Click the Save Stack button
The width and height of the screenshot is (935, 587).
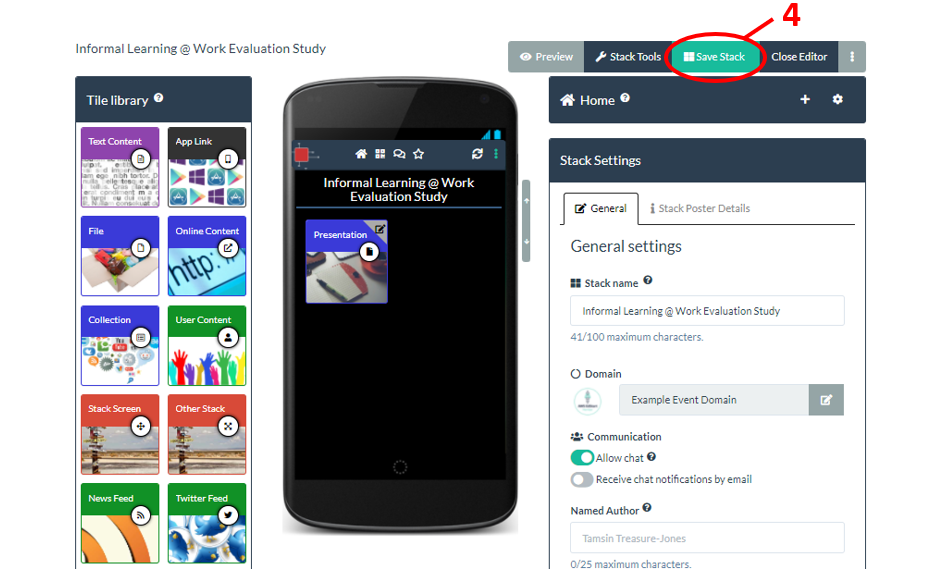(714, 57)
